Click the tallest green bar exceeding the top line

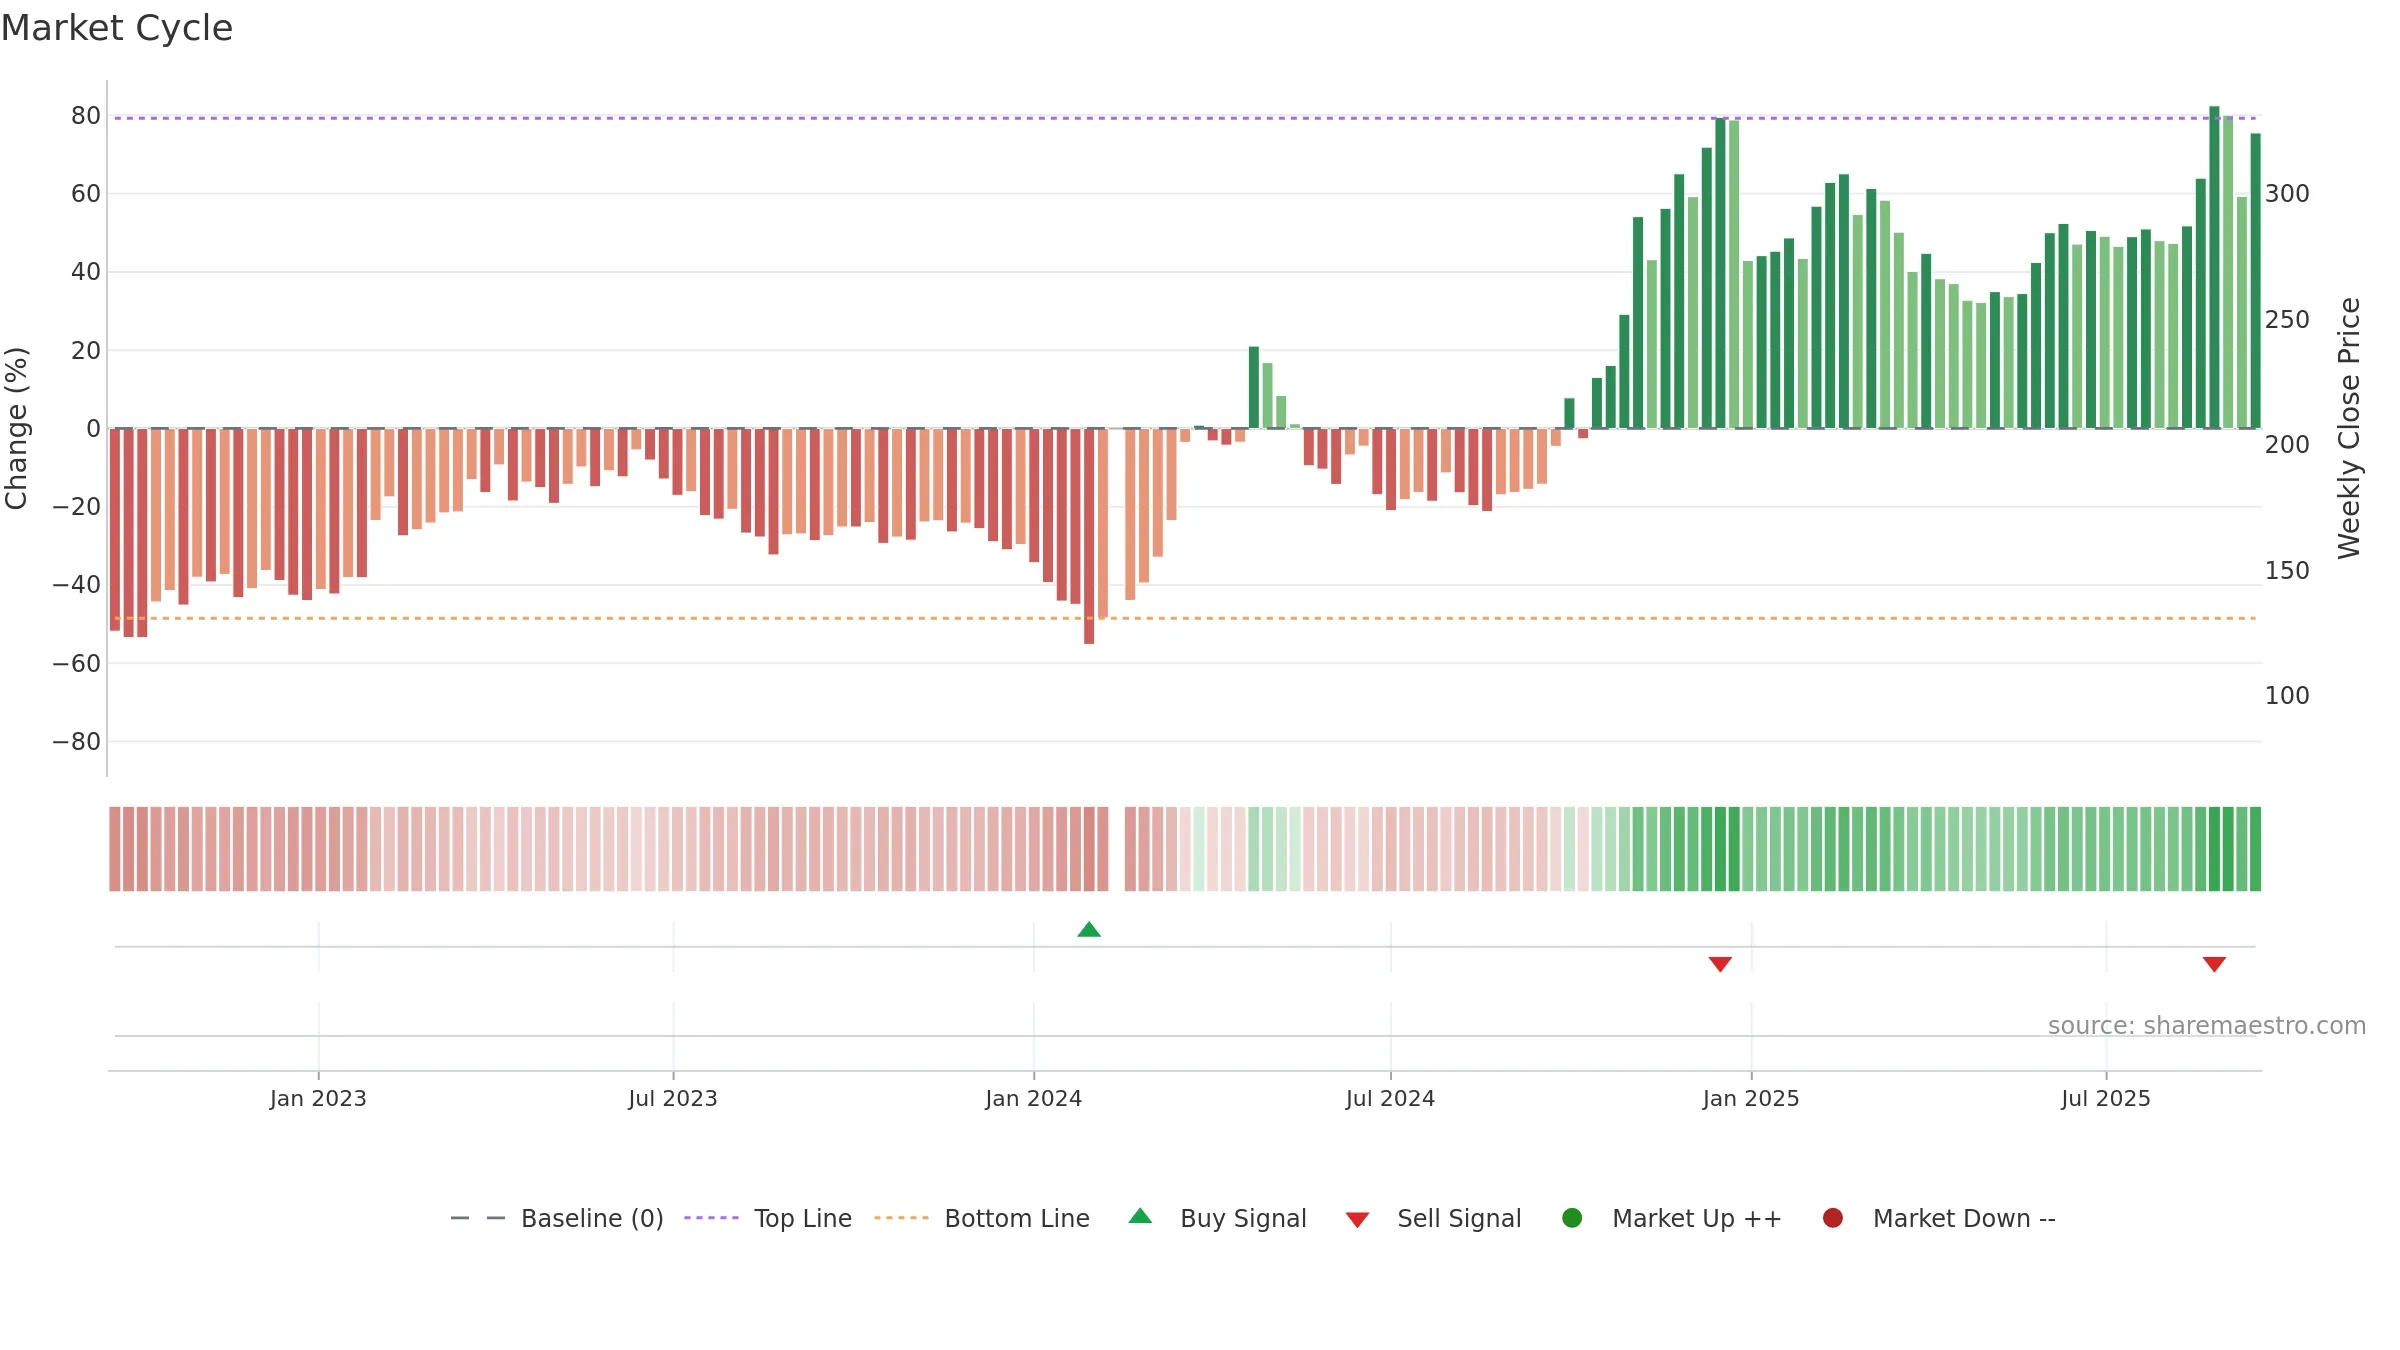coord(2214,267)
